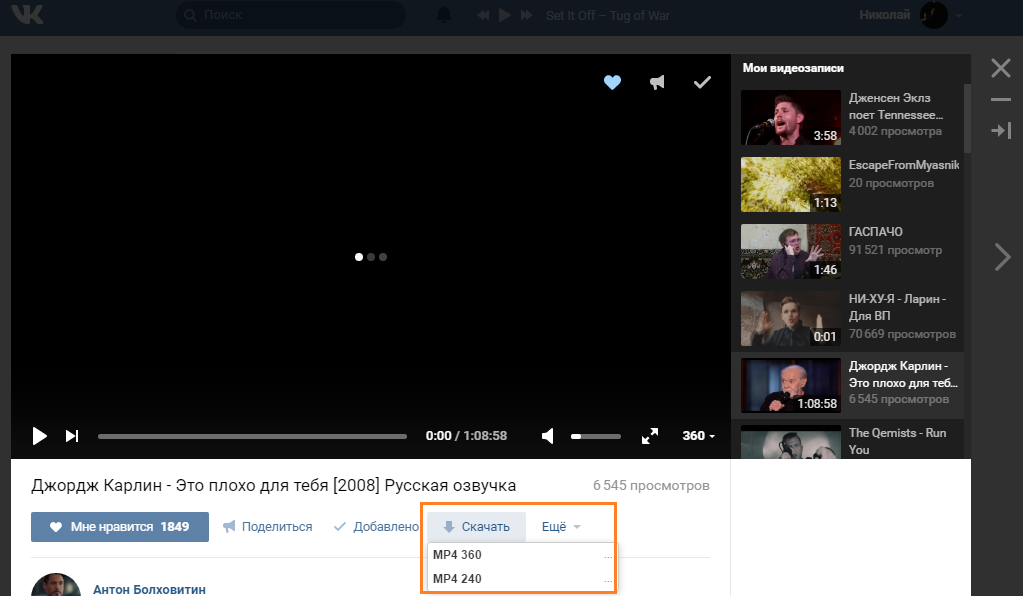Like video via heart icon overlay
Image resolution: width=1023 pixels, height=596 pixels.
click(612, 82)
